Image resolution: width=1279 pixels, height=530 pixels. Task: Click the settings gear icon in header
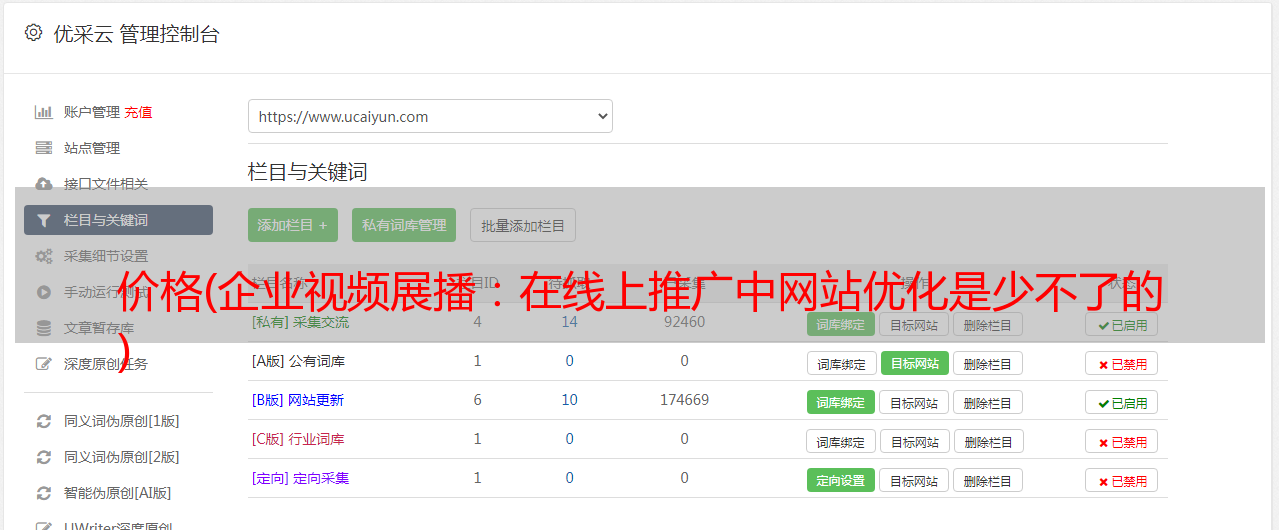(x=33, y=33)
